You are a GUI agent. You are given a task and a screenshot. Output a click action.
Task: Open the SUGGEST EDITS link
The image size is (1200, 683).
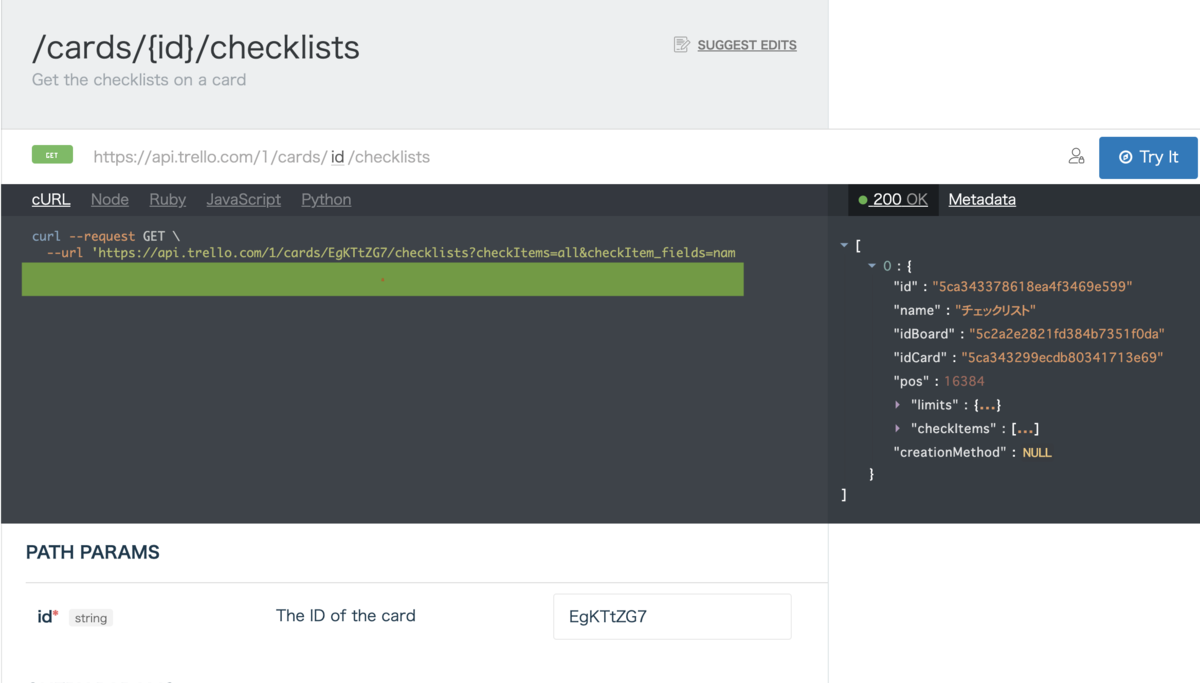click(747, 45)
